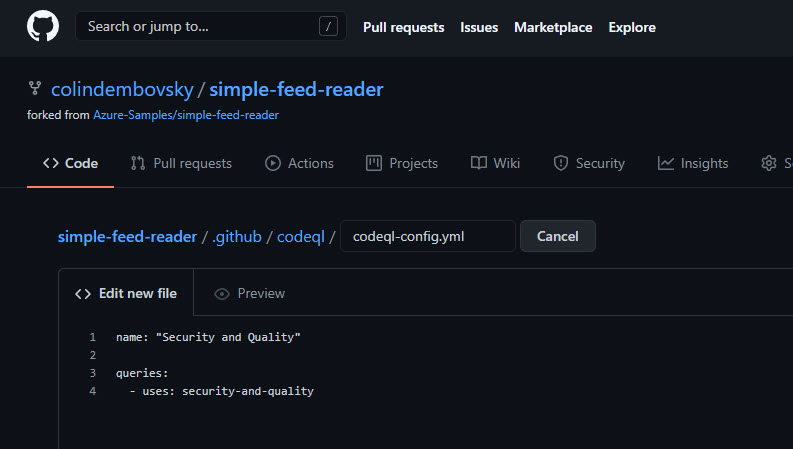
Task: Click the codeql-config.yml file name field
Action: coord(428,236)
